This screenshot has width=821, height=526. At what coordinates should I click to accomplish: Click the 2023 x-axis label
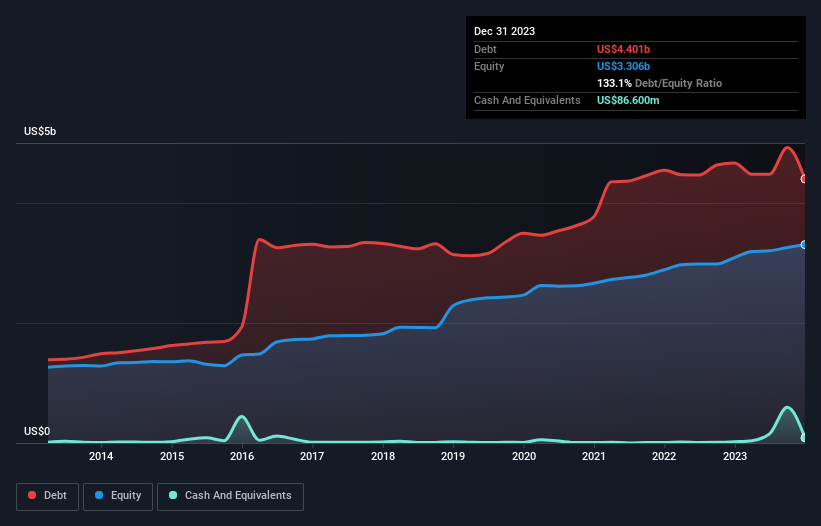[735, 456]
